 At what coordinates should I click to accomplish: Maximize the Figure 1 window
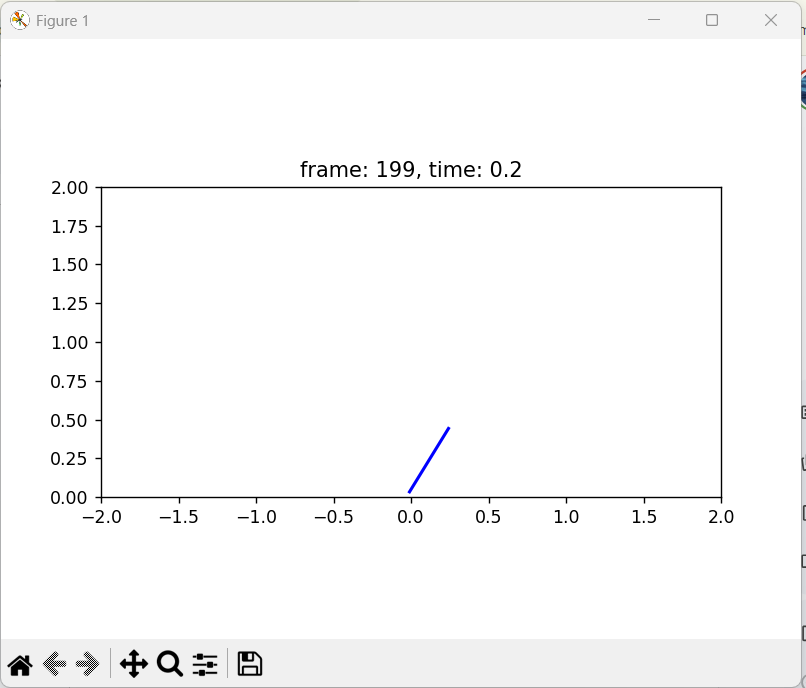712,20
